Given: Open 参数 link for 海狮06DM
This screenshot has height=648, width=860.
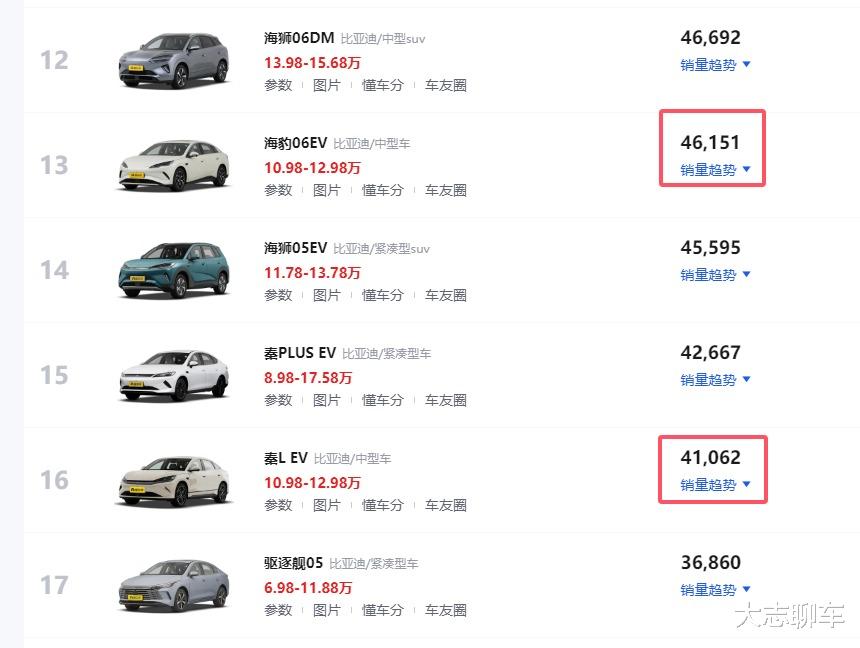Looking at the screenshot, I should [278, 86].
